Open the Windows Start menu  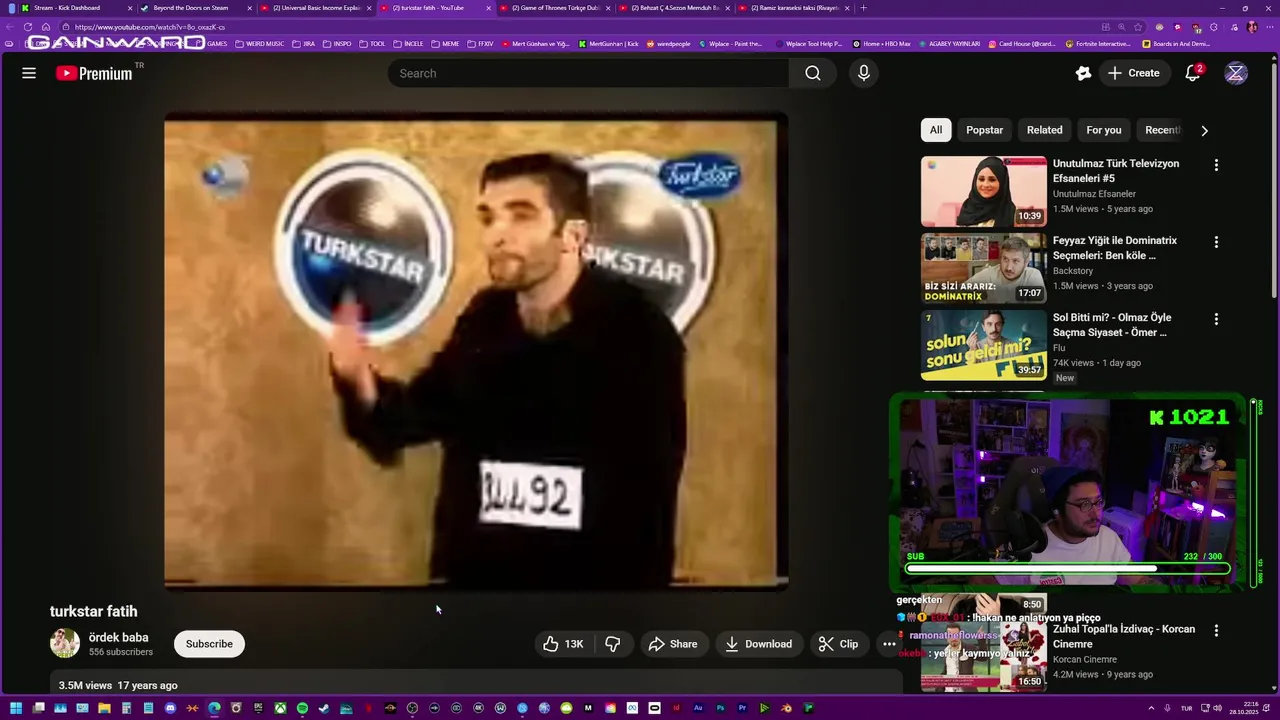tap(16, 709)
